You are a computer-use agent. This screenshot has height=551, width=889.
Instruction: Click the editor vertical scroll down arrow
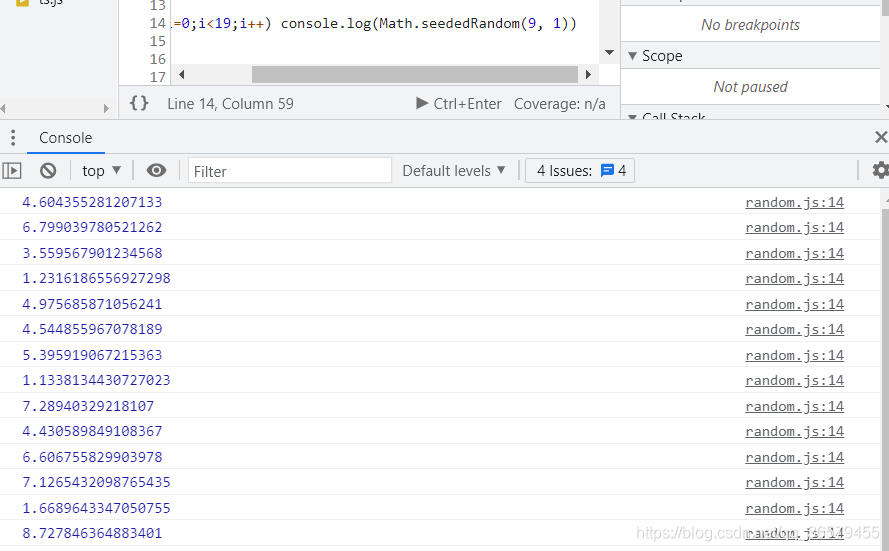pos(609,53)
